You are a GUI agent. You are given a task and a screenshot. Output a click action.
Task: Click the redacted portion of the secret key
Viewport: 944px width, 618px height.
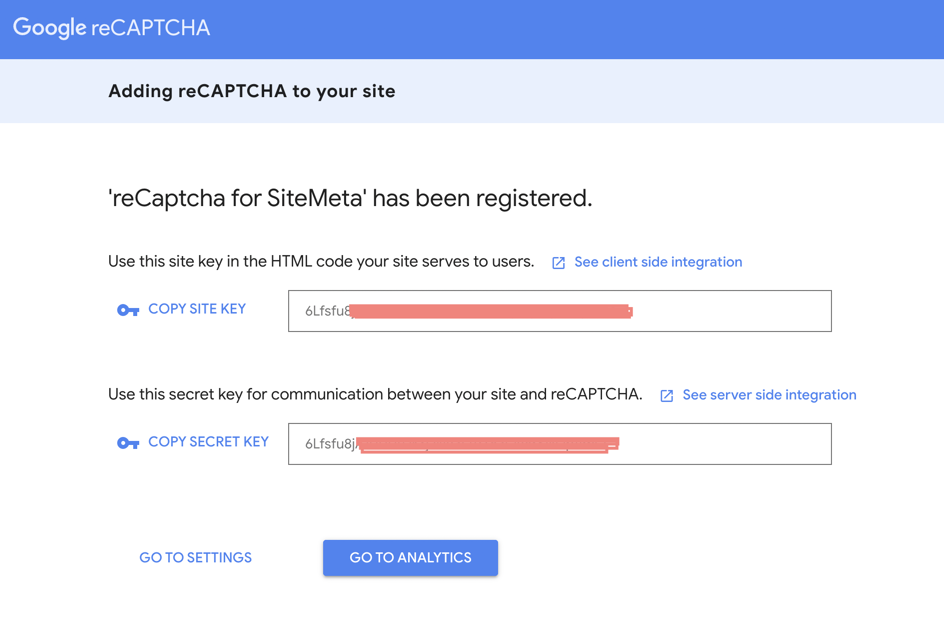tap(488, 445)
